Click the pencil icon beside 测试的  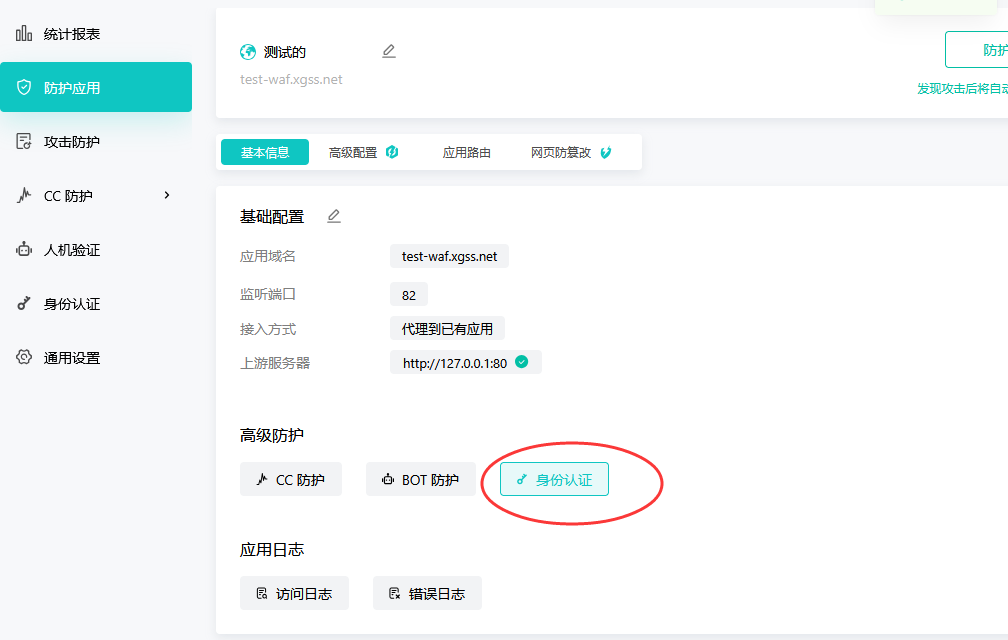pos(389,51)
